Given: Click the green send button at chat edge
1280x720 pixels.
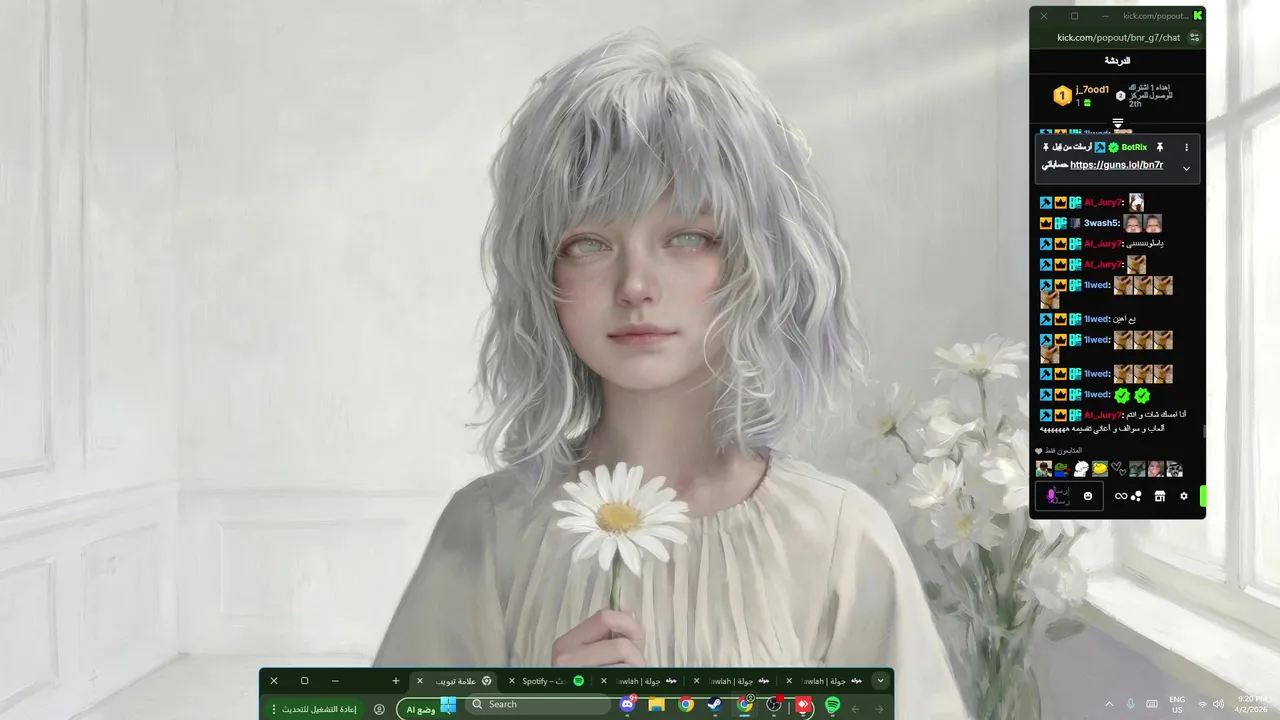Looking at the screenshot, I should click(1203, 496).
